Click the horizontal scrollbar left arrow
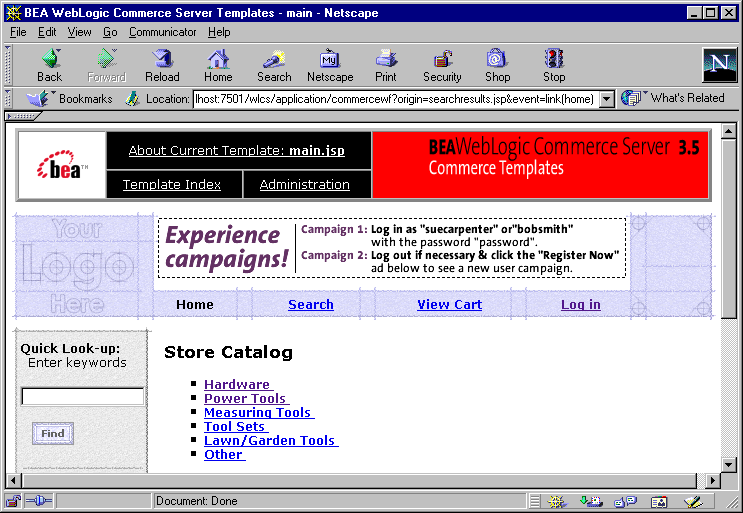Image resolution: width=743 pixels, height=513 pixels. click(14, 481)
